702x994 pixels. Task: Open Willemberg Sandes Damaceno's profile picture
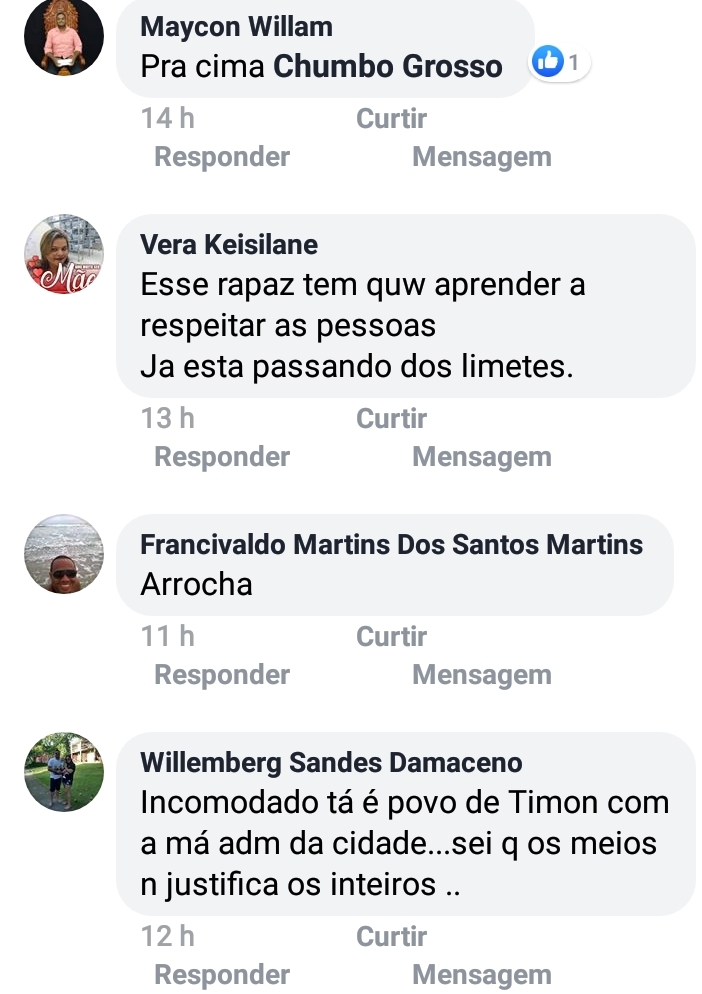click(64, 771)
